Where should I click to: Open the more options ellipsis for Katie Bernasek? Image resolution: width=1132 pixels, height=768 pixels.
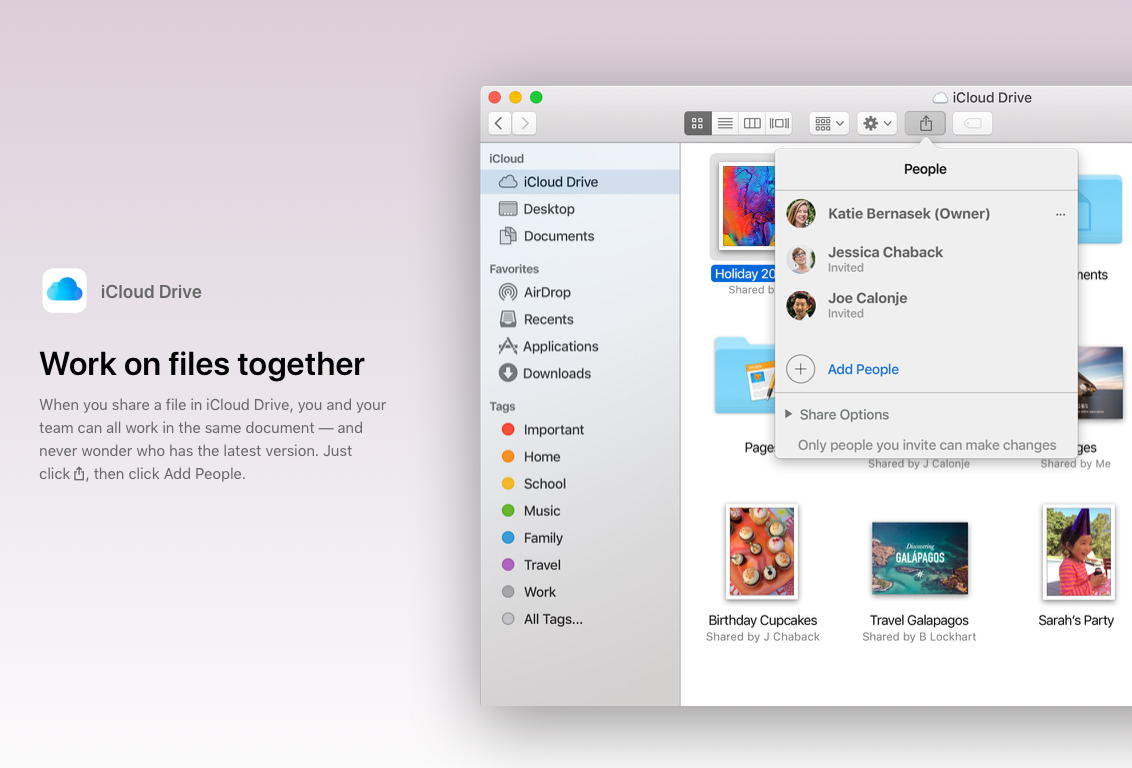(x=1060, y=214)
